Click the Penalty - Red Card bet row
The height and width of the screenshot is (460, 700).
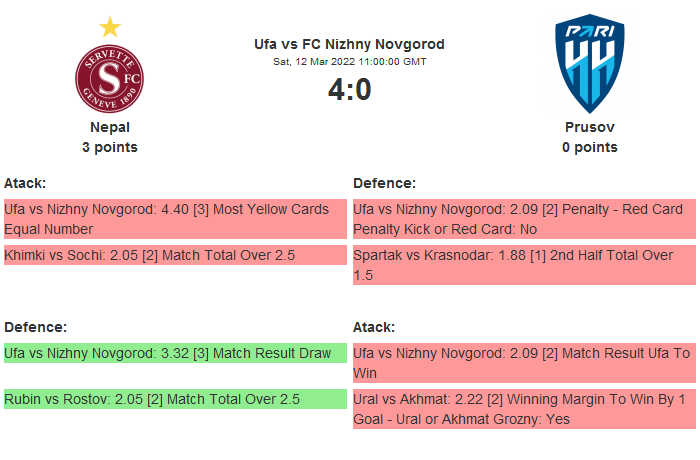[x=524, y=219]
